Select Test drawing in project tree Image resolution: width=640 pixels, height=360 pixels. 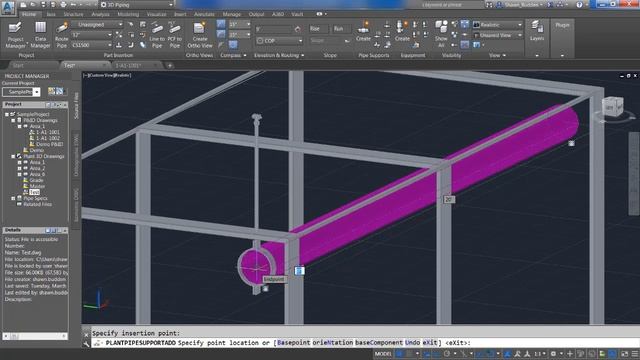click(34, 192)
